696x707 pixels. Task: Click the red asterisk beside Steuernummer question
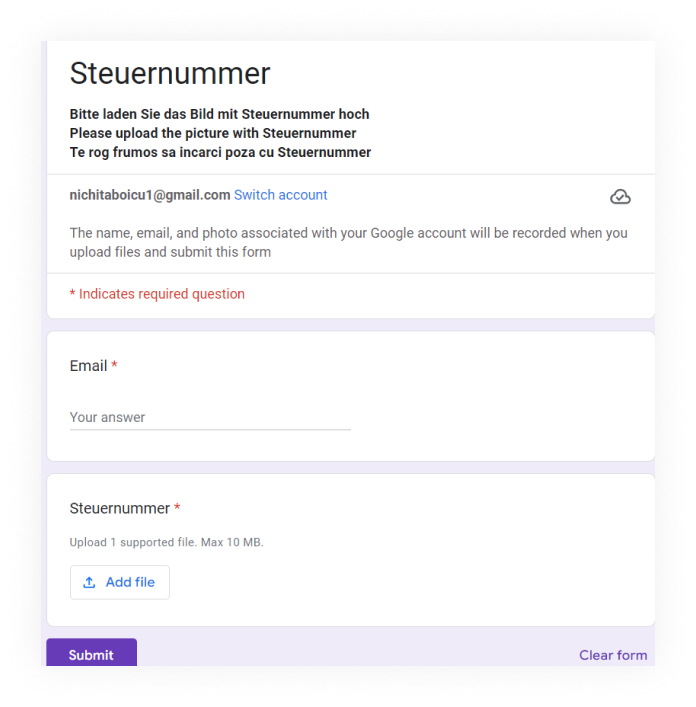tap(177, 508)
